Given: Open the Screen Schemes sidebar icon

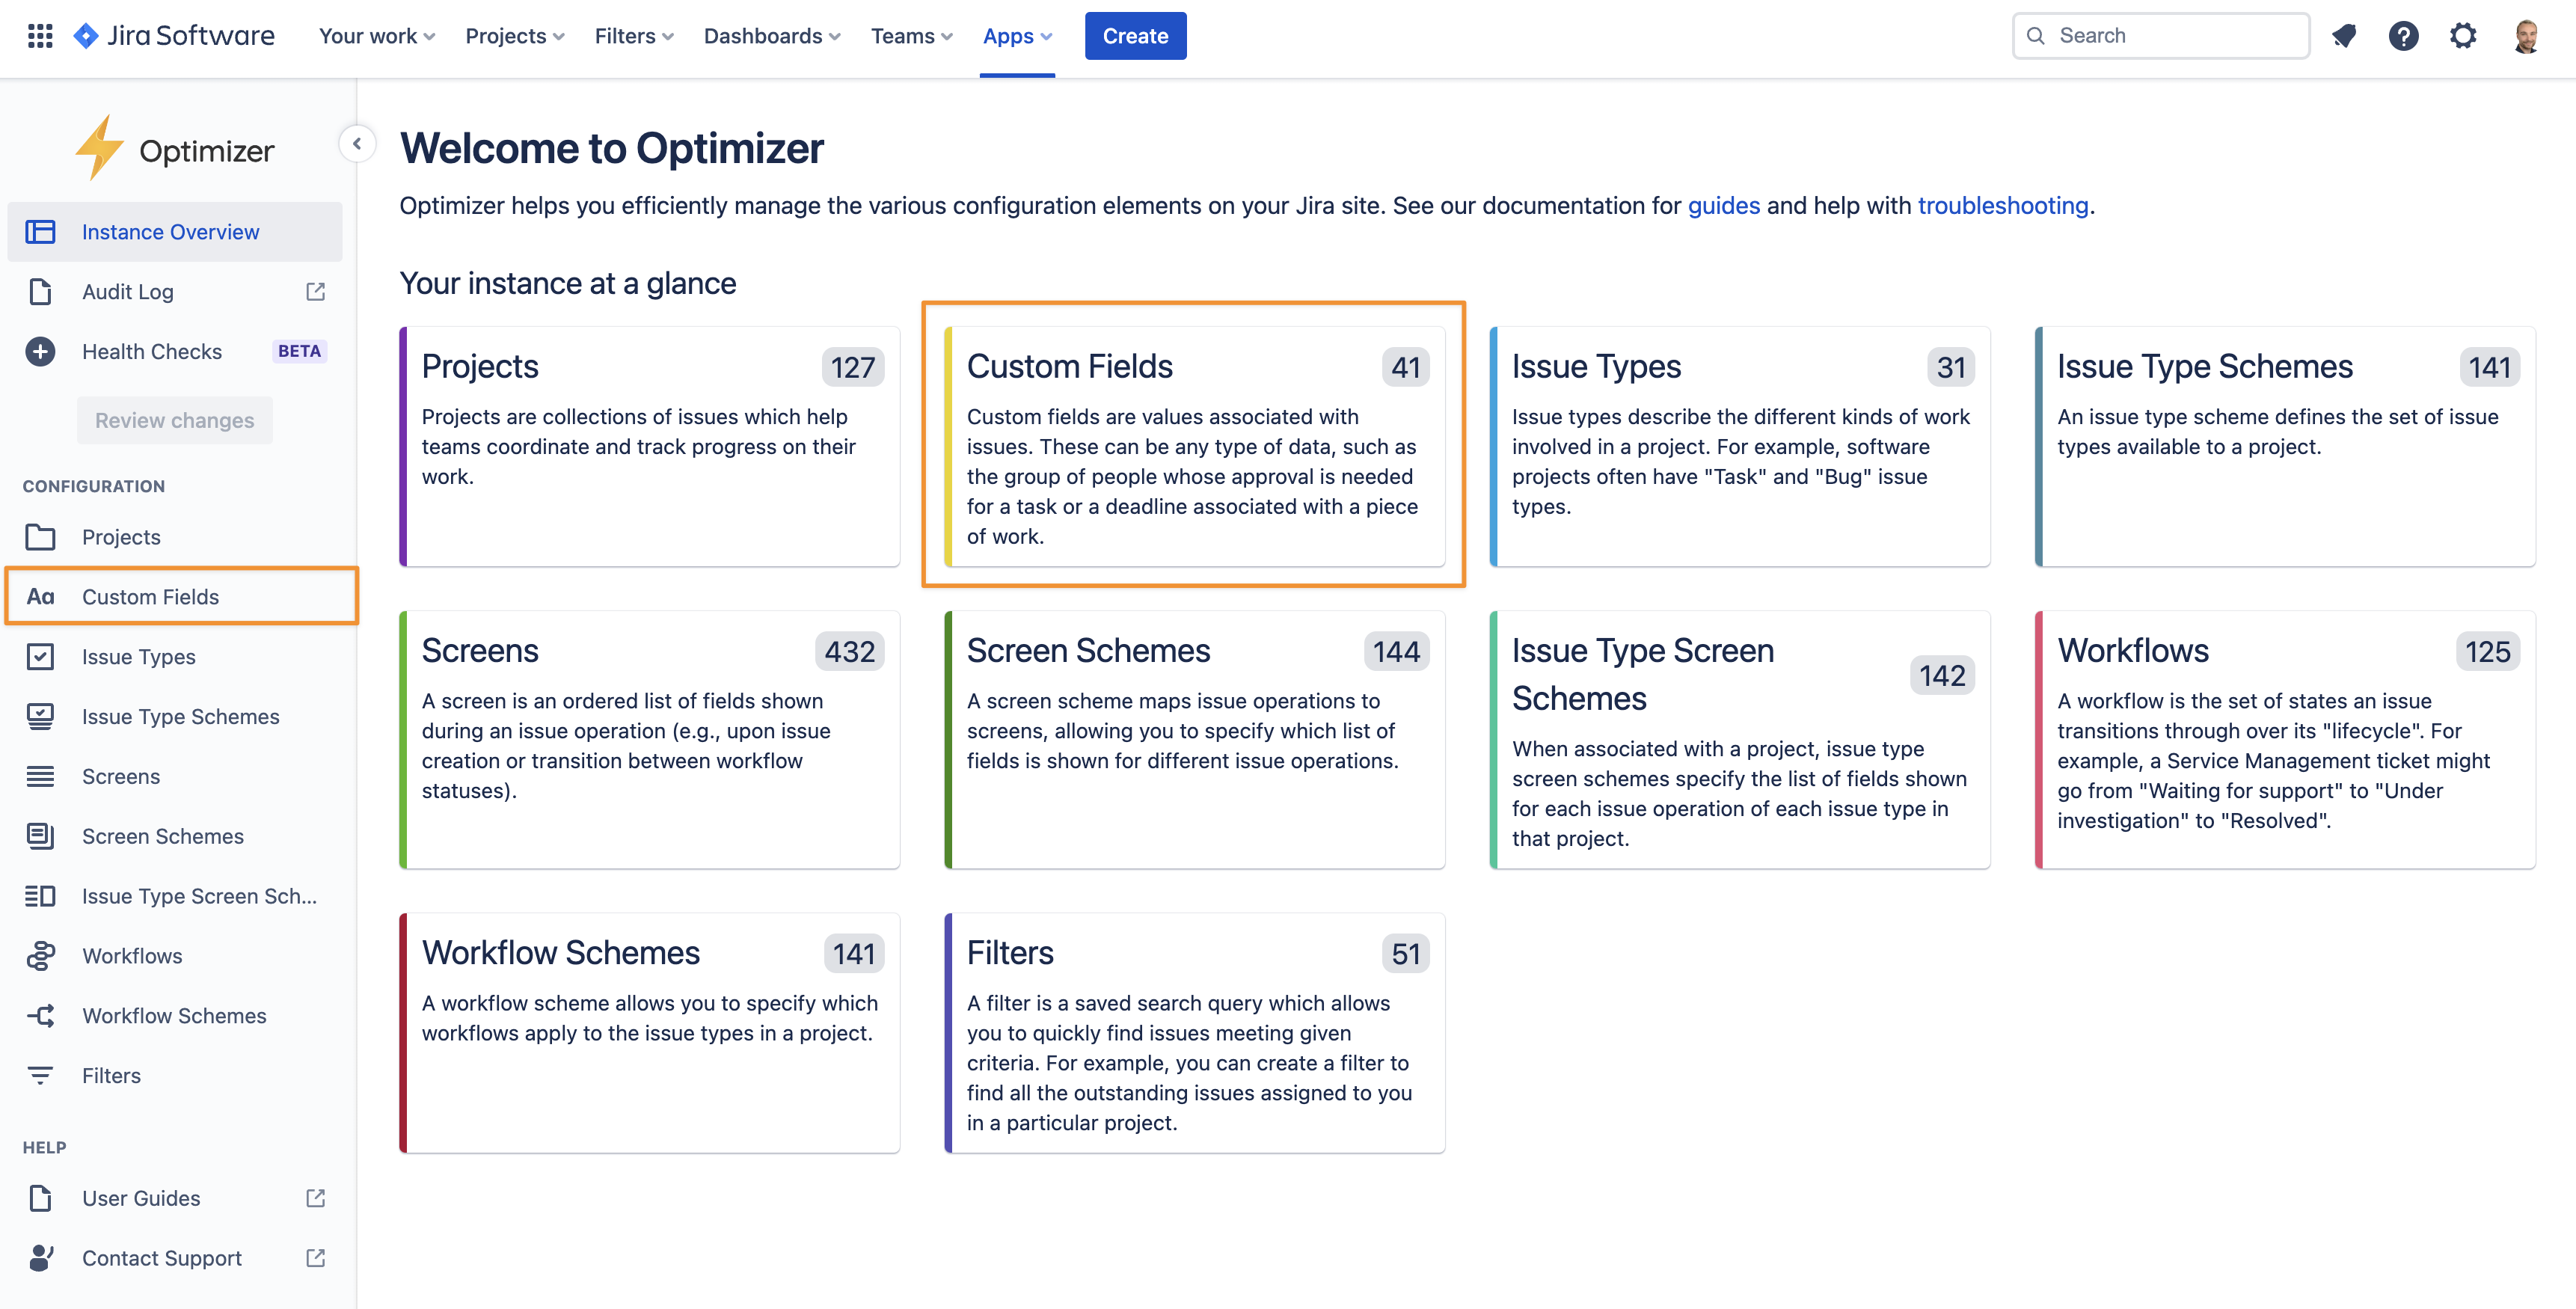Looking at the screenshot, I should [40, 836].
